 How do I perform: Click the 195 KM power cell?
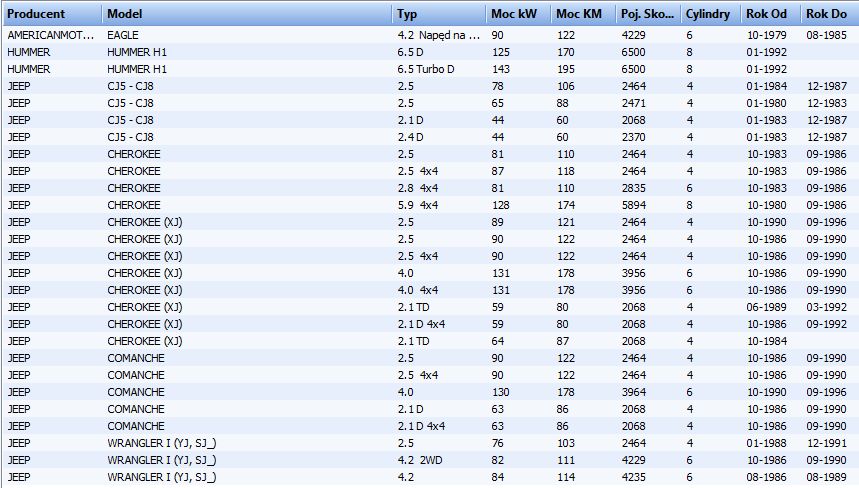pos(566,69)
